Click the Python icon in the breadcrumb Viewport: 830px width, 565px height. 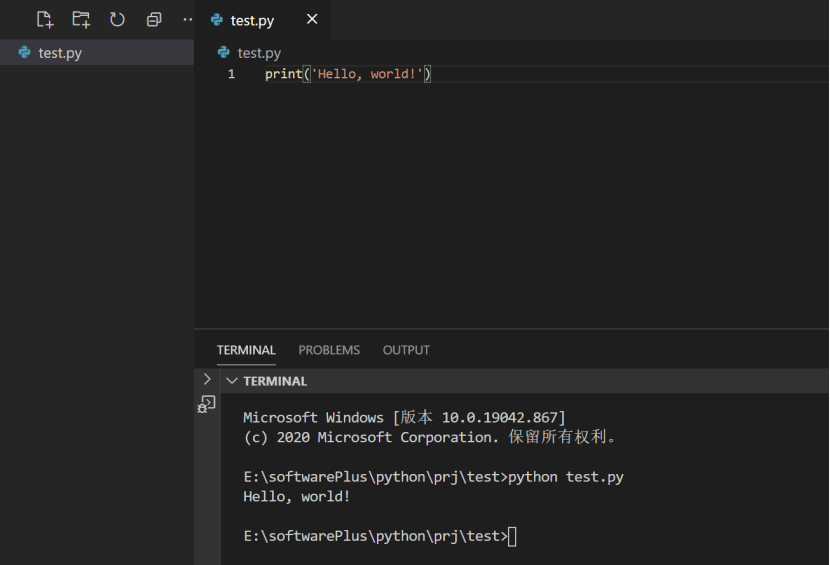tap(223, 52)
